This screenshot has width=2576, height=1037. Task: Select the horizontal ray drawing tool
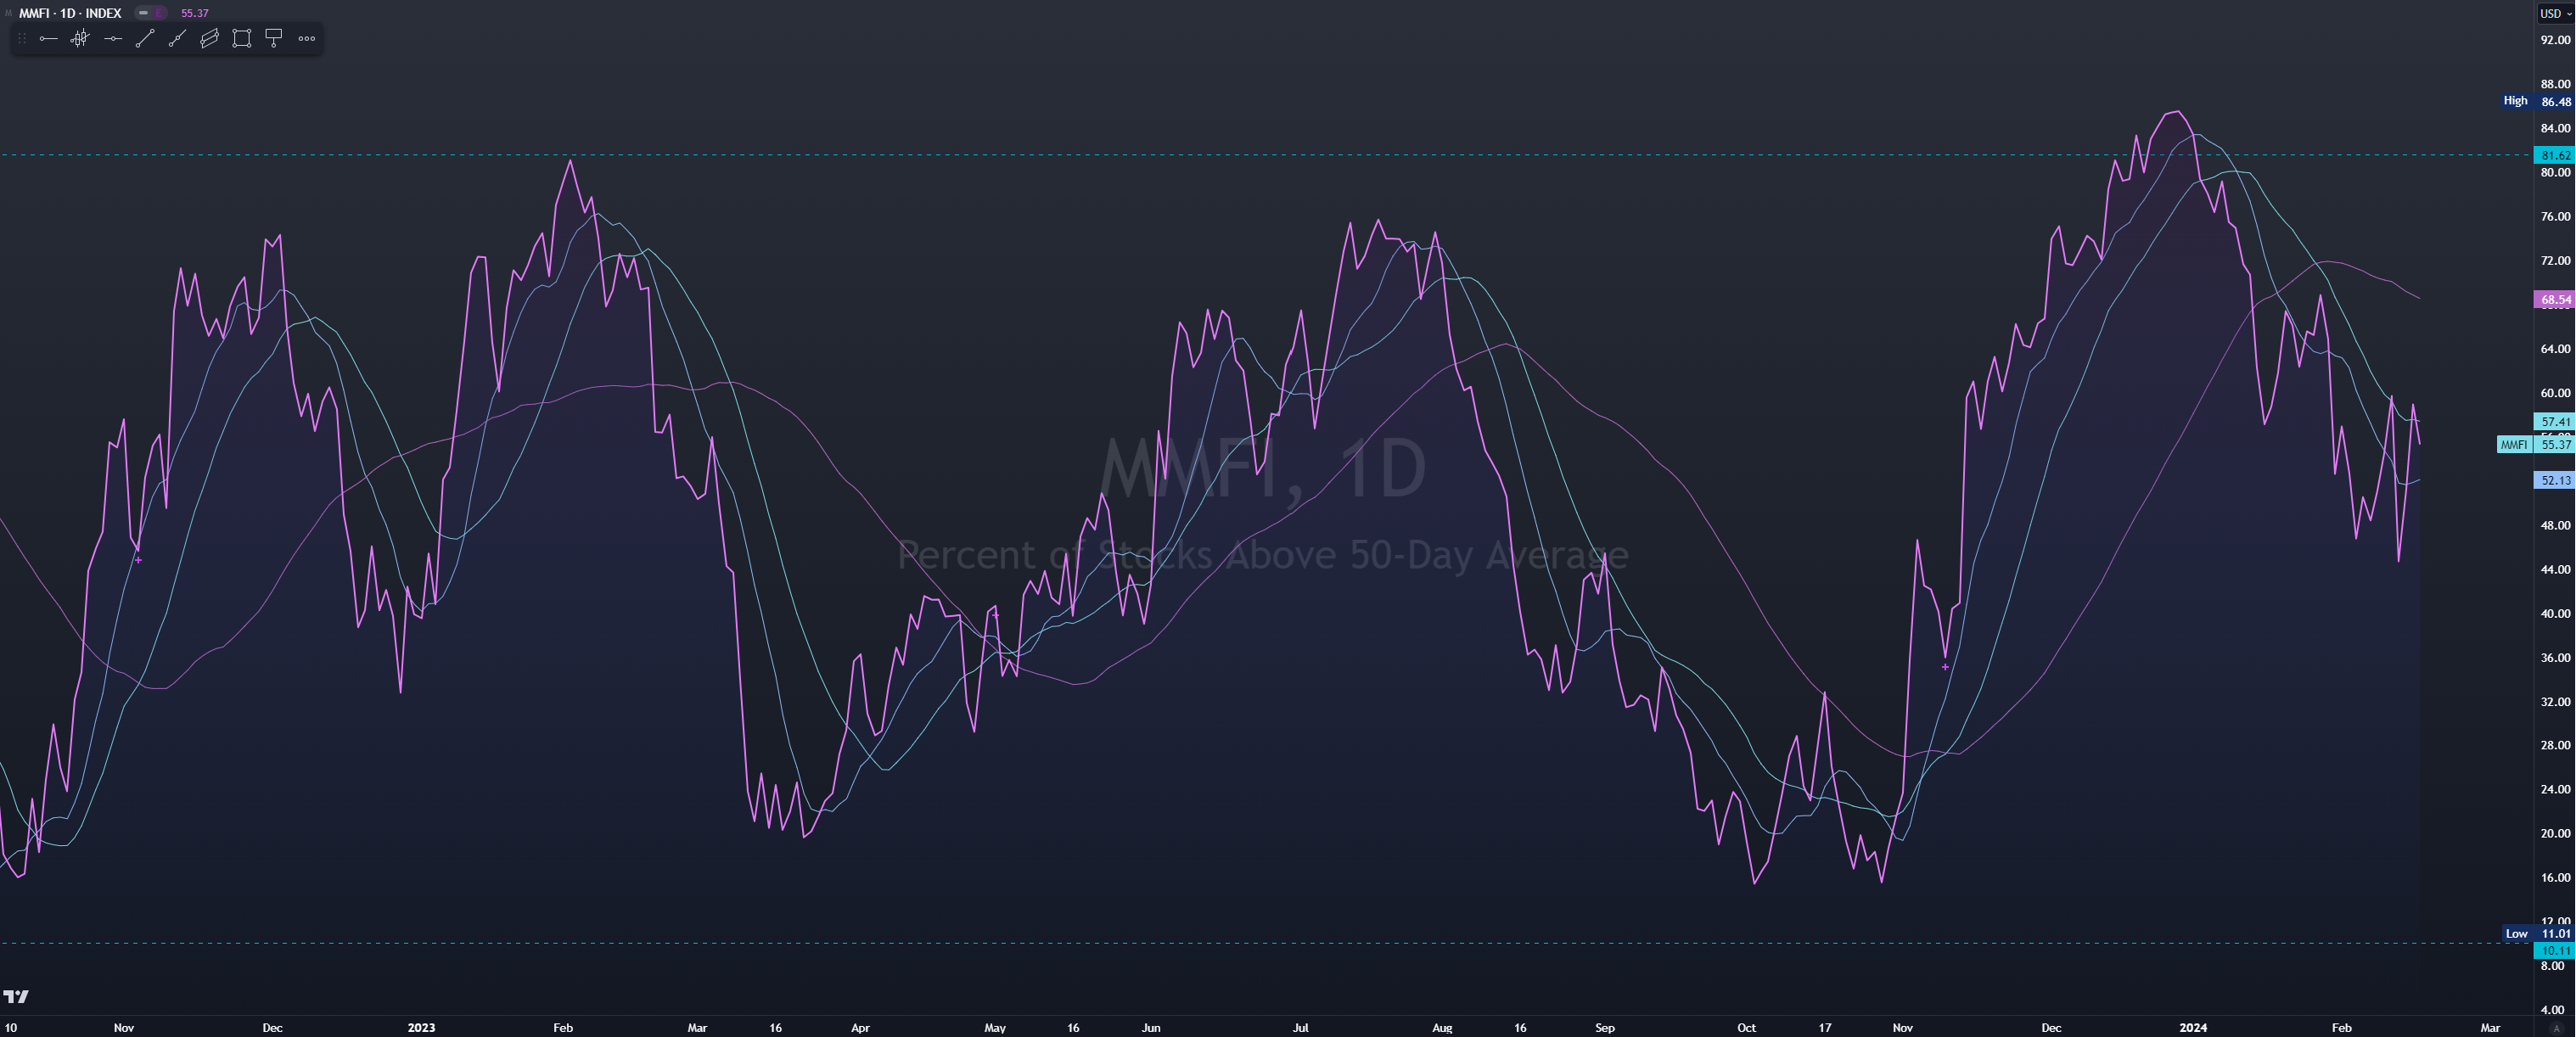coord(48,39)
